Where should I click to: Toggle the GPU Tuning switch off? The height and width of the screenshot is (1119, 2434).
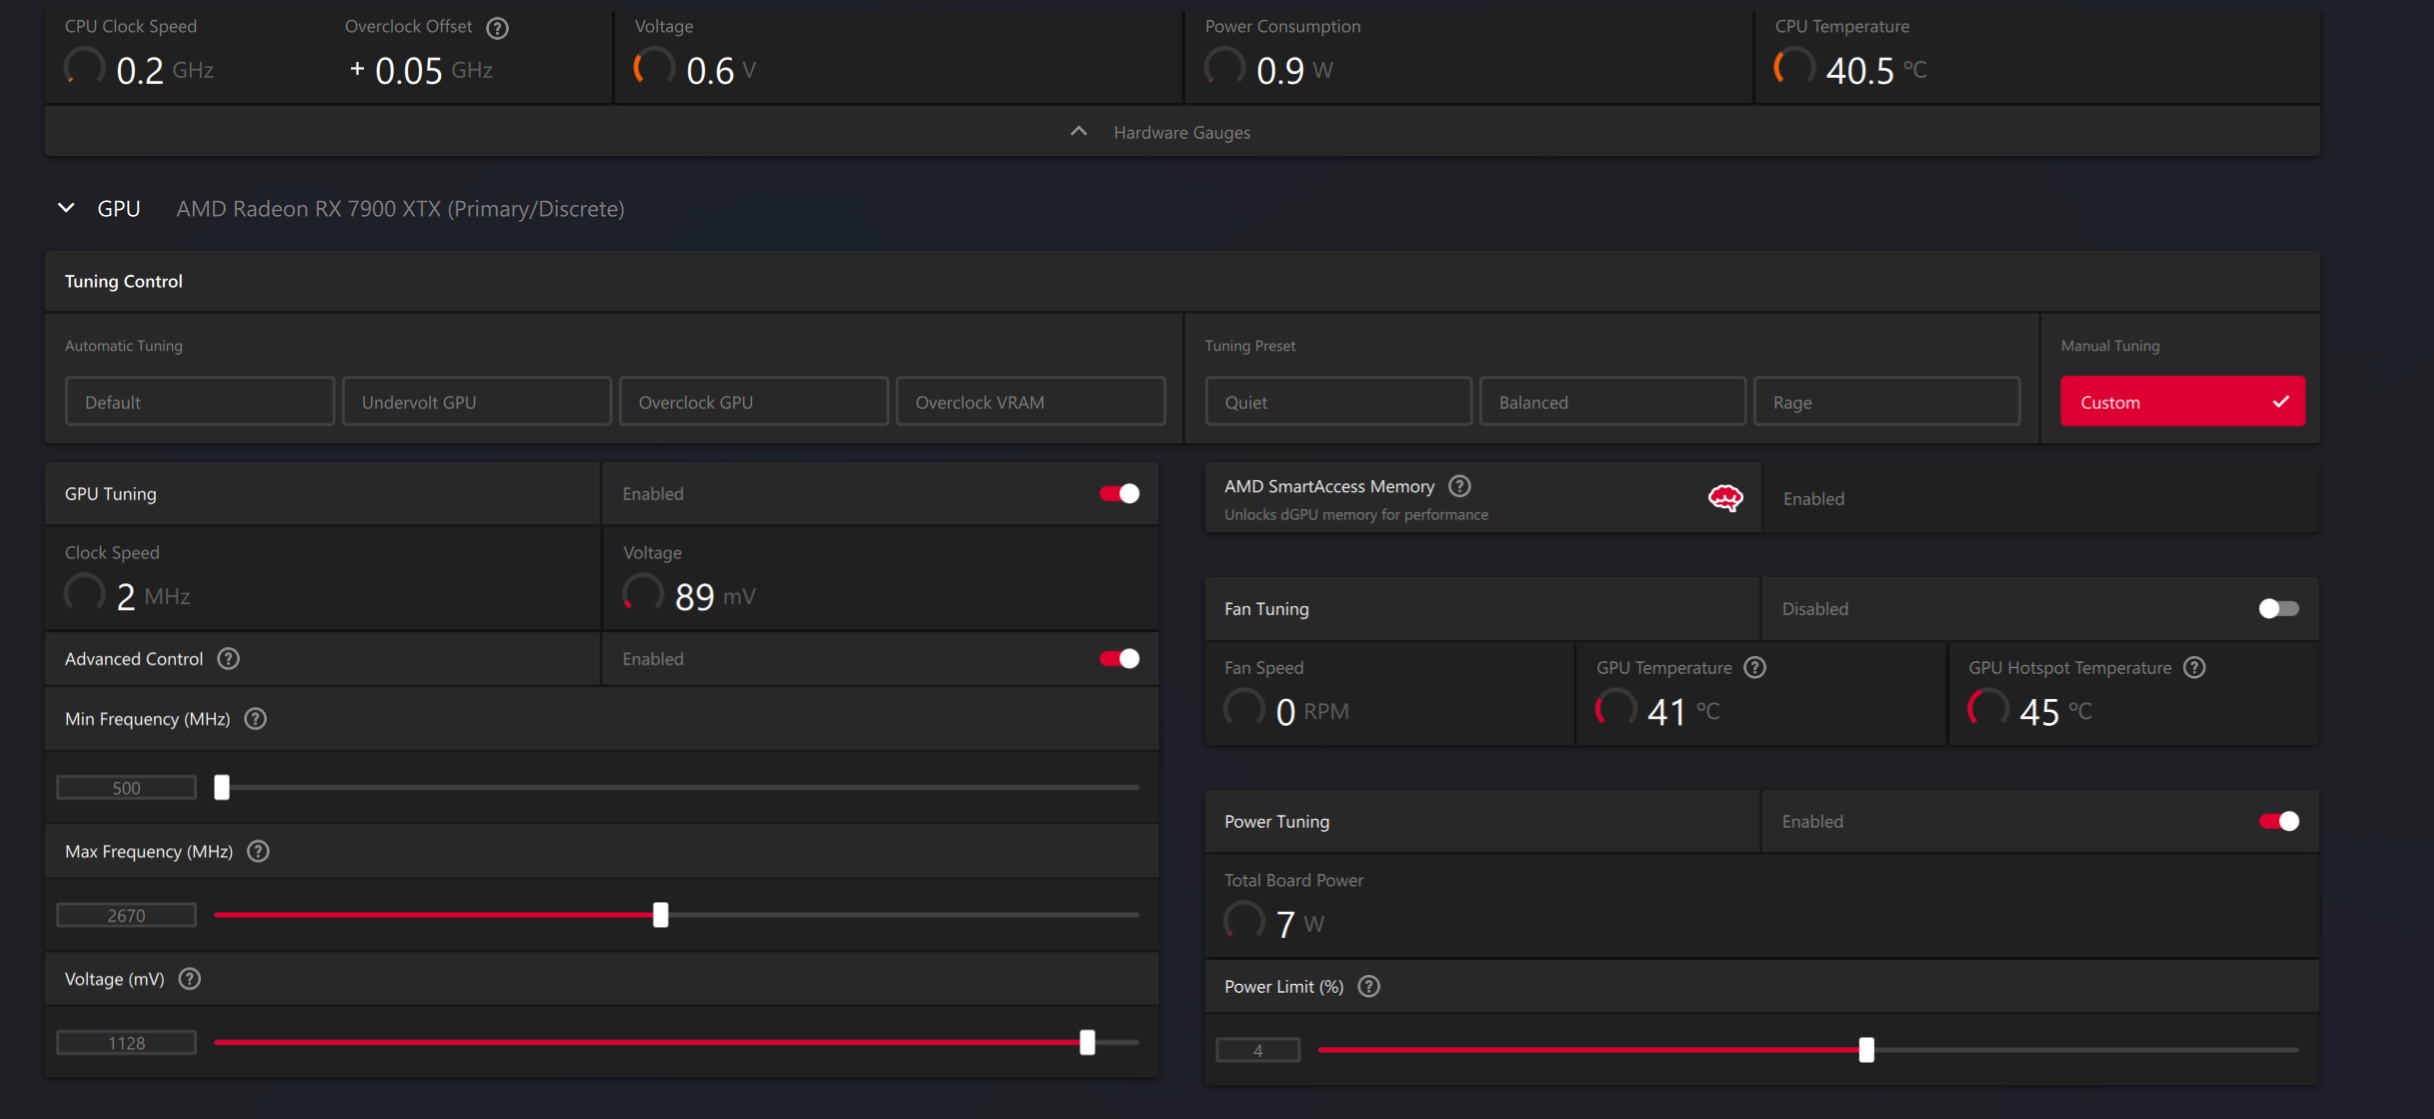pos(1119,494)
